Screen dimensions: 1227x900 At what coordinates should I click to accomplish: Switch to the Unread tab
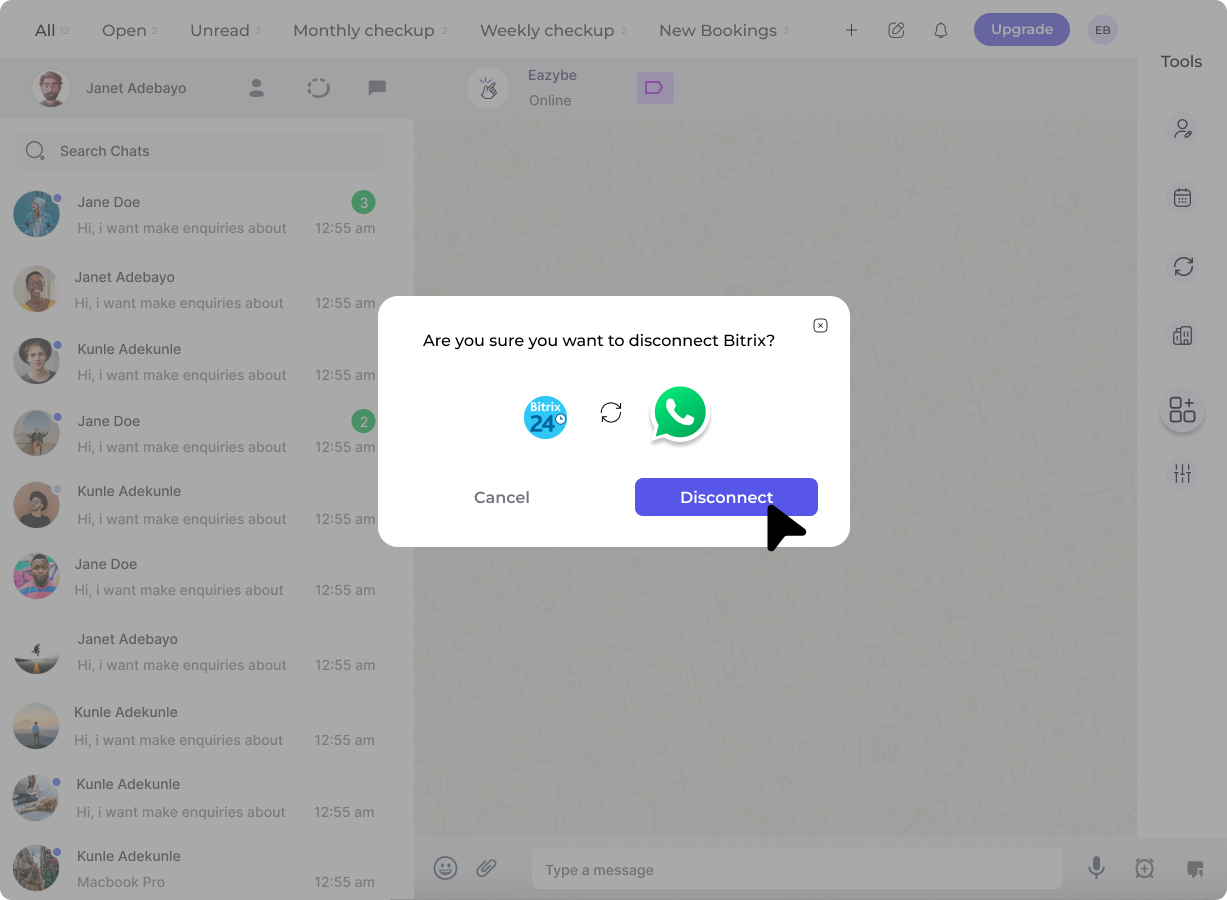[x=218, y=30]
